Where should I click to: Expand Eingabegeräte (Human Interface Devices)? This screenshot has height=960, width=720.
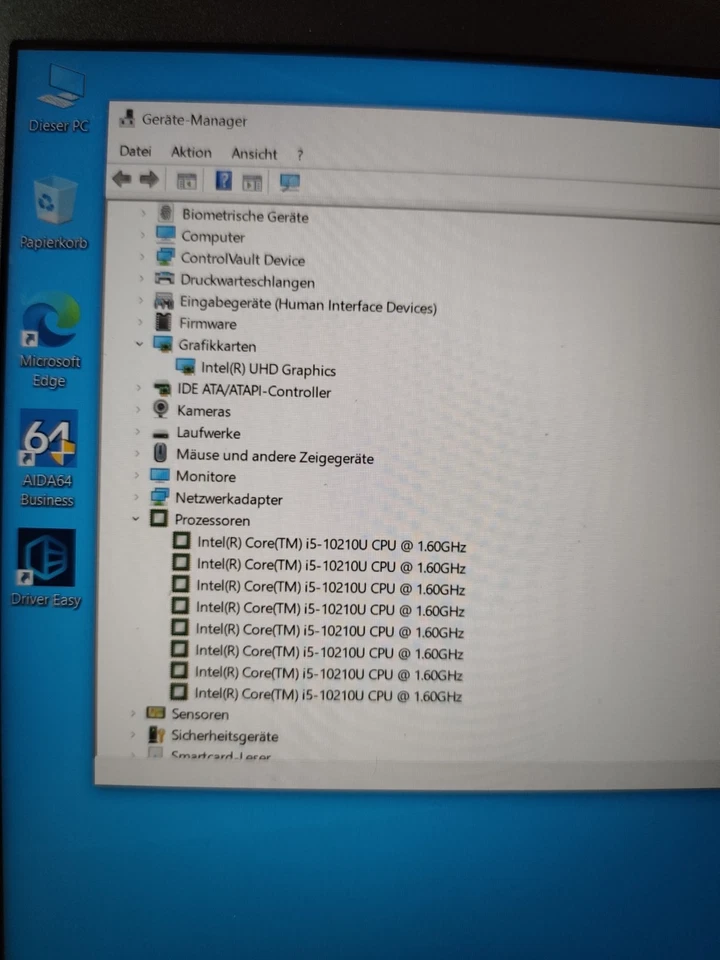pos(141,300)
